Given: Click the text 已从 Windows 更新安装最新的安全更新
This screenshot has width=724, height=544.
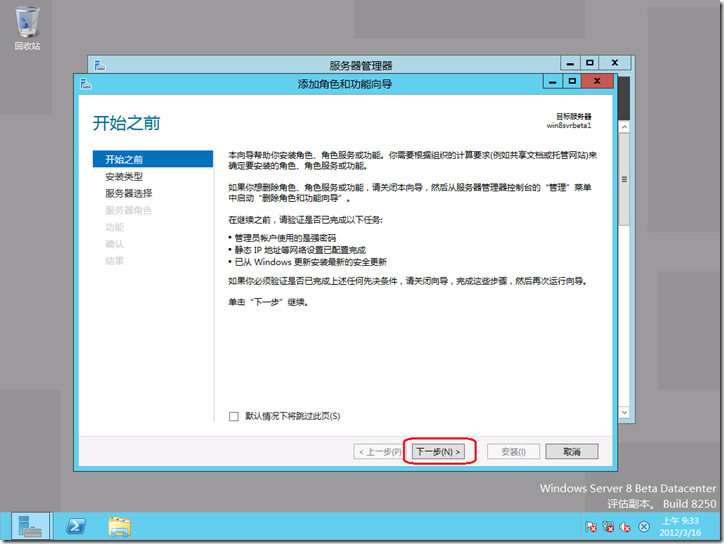Looking at the screenshot, I should pyautogui.click(x=311, y=262).
